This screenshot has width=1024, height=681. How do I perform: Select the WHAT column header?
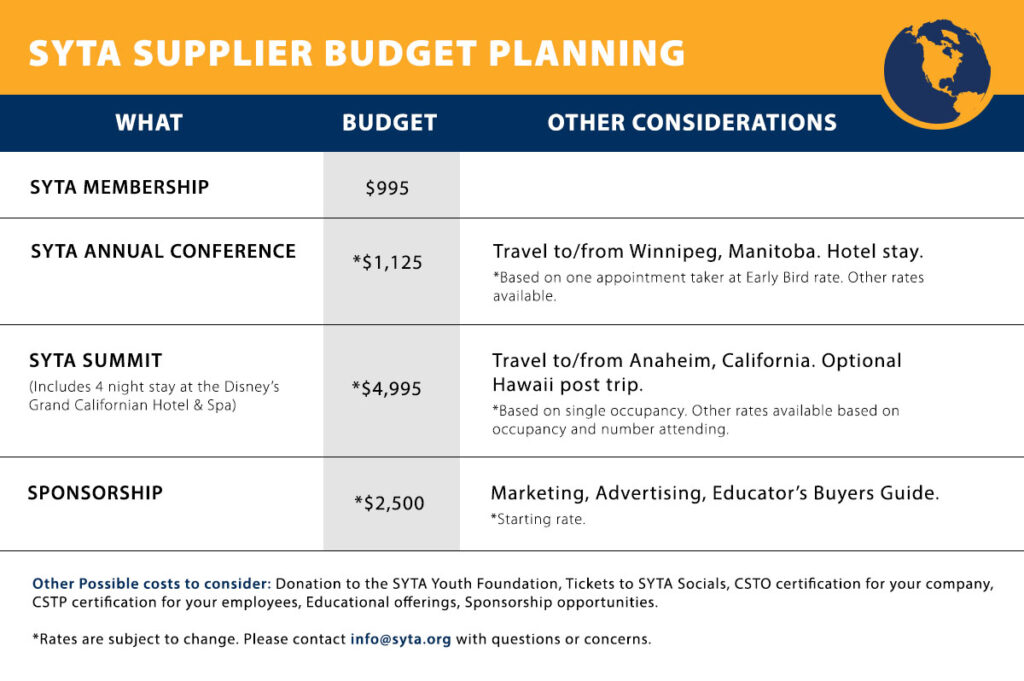click(149, 123)
